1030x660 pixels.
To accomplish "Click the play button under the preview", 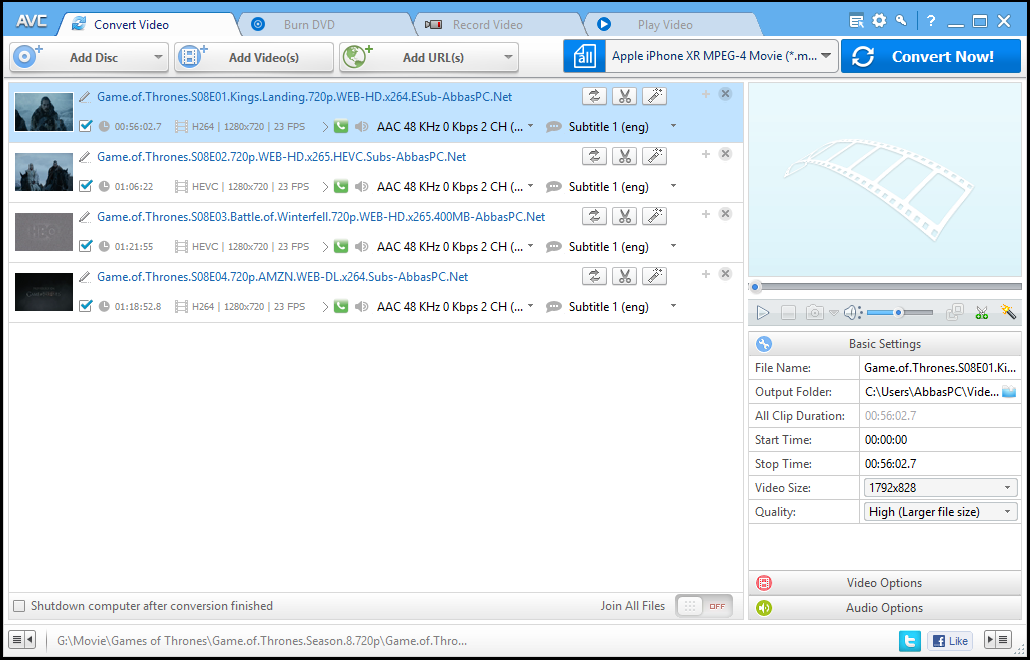I will (x=763, y=313).
